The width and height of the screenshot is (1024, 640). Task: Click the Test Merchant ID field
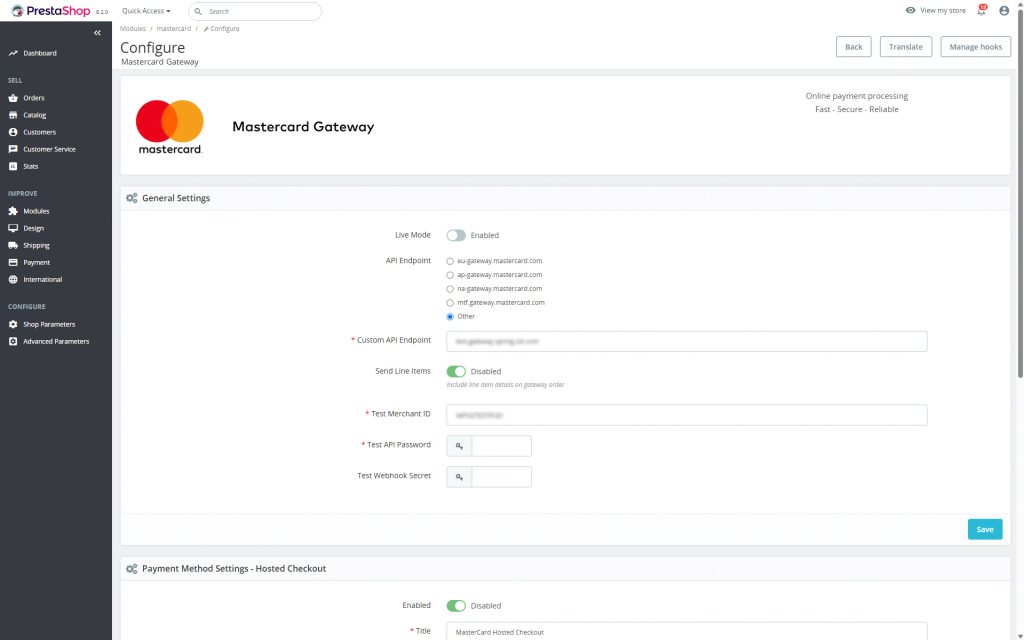click(686, 415)
